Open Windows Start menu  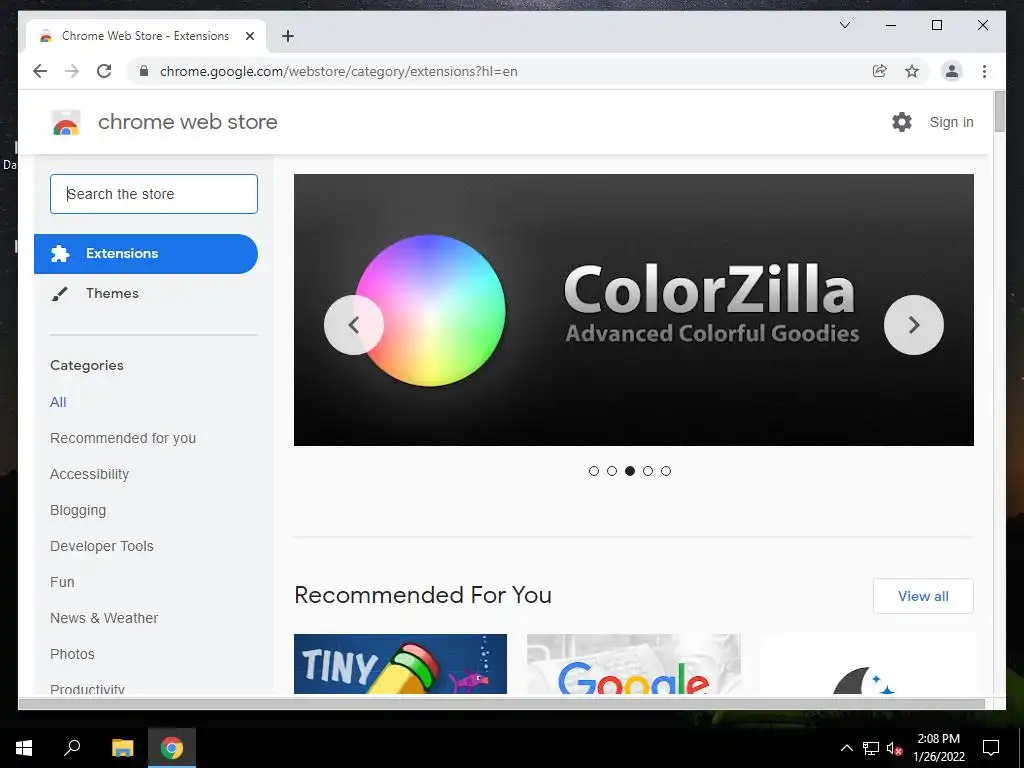tap(24, 748)
